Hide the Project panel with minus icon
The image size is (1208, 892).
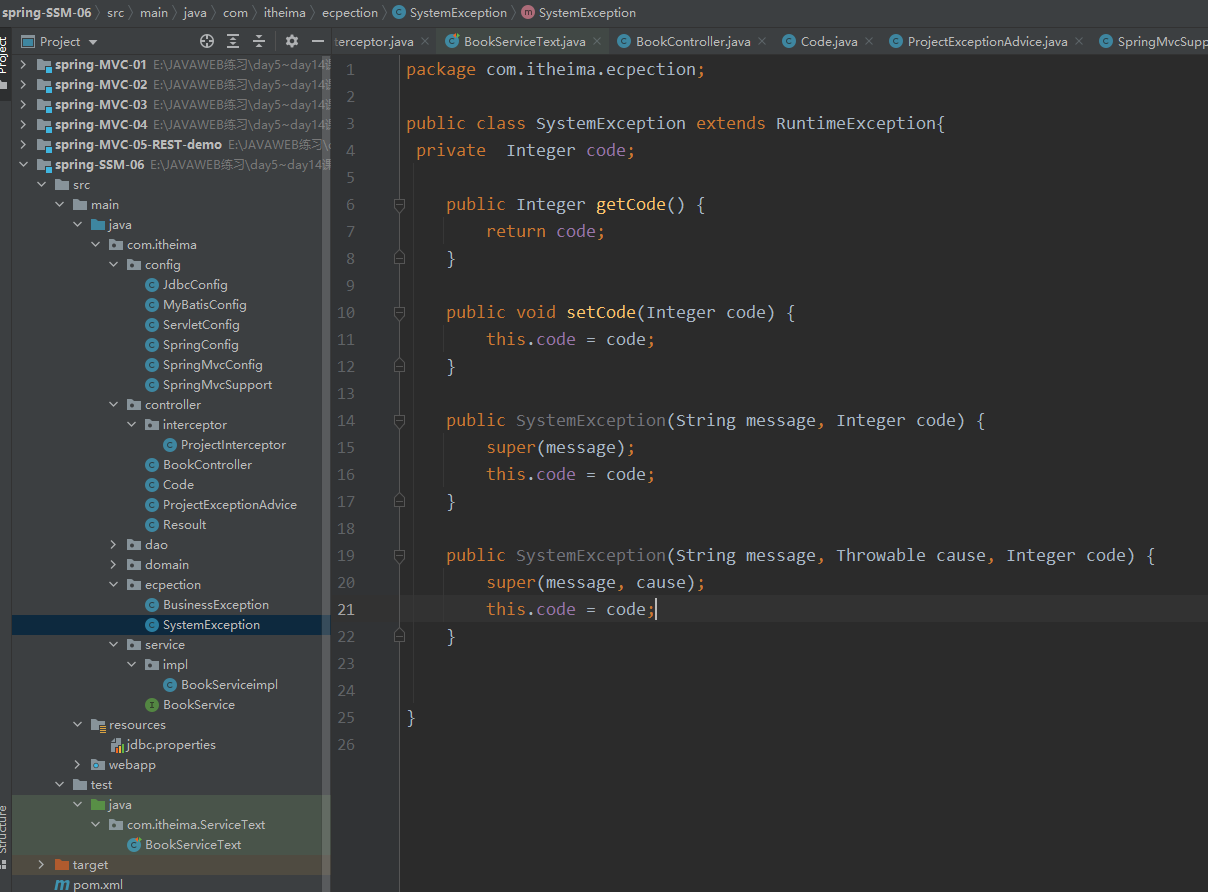coord(318,42)
